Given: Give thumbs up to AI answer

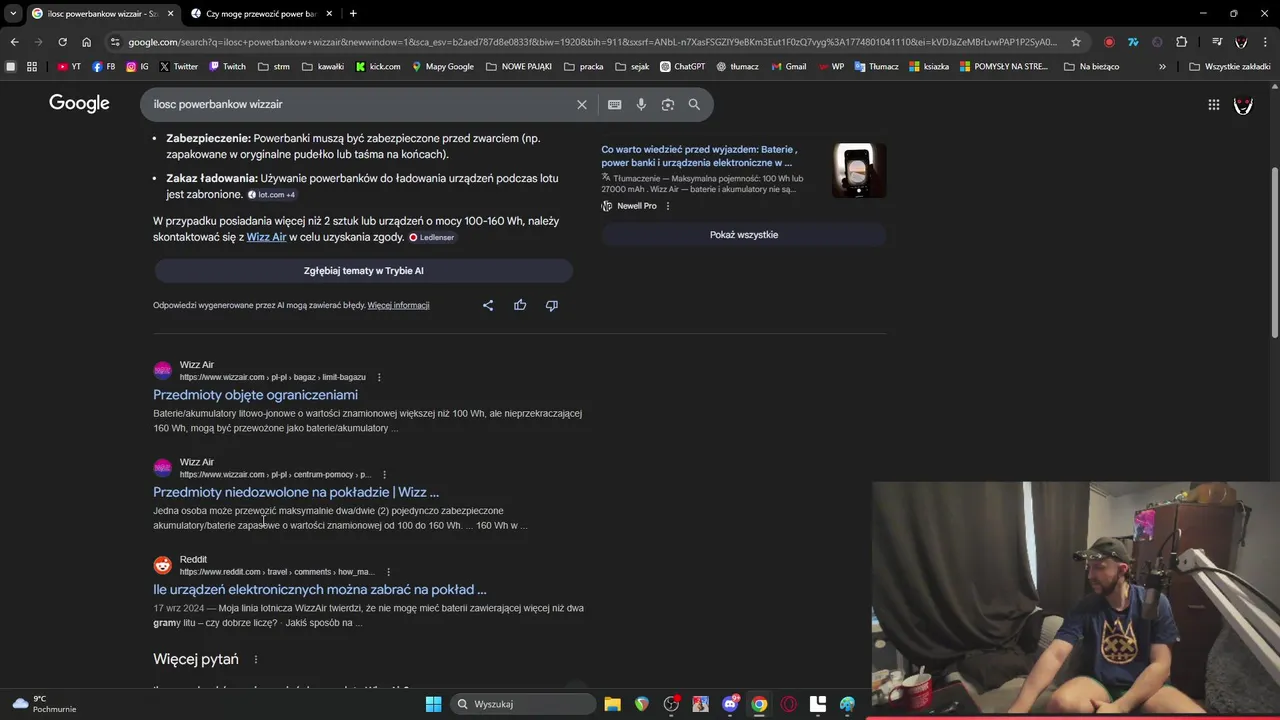Looking at the screenshot, I should [x=520, y=305].
